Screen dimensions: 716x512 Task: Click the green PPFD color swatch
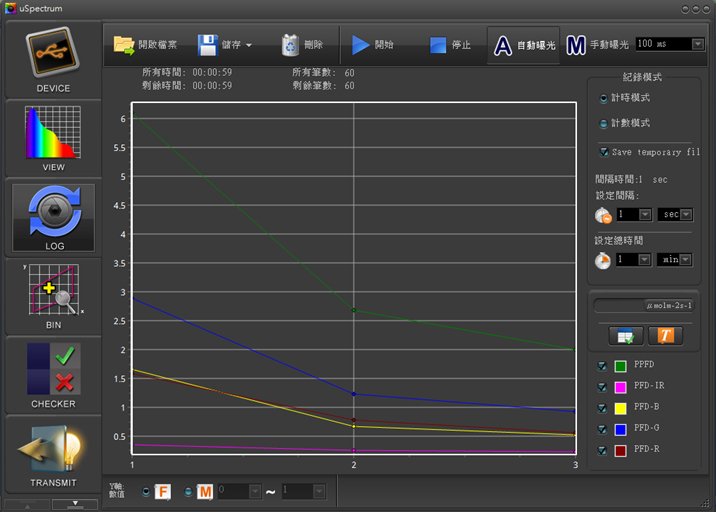pyautogui.click(x=620, y=366)
